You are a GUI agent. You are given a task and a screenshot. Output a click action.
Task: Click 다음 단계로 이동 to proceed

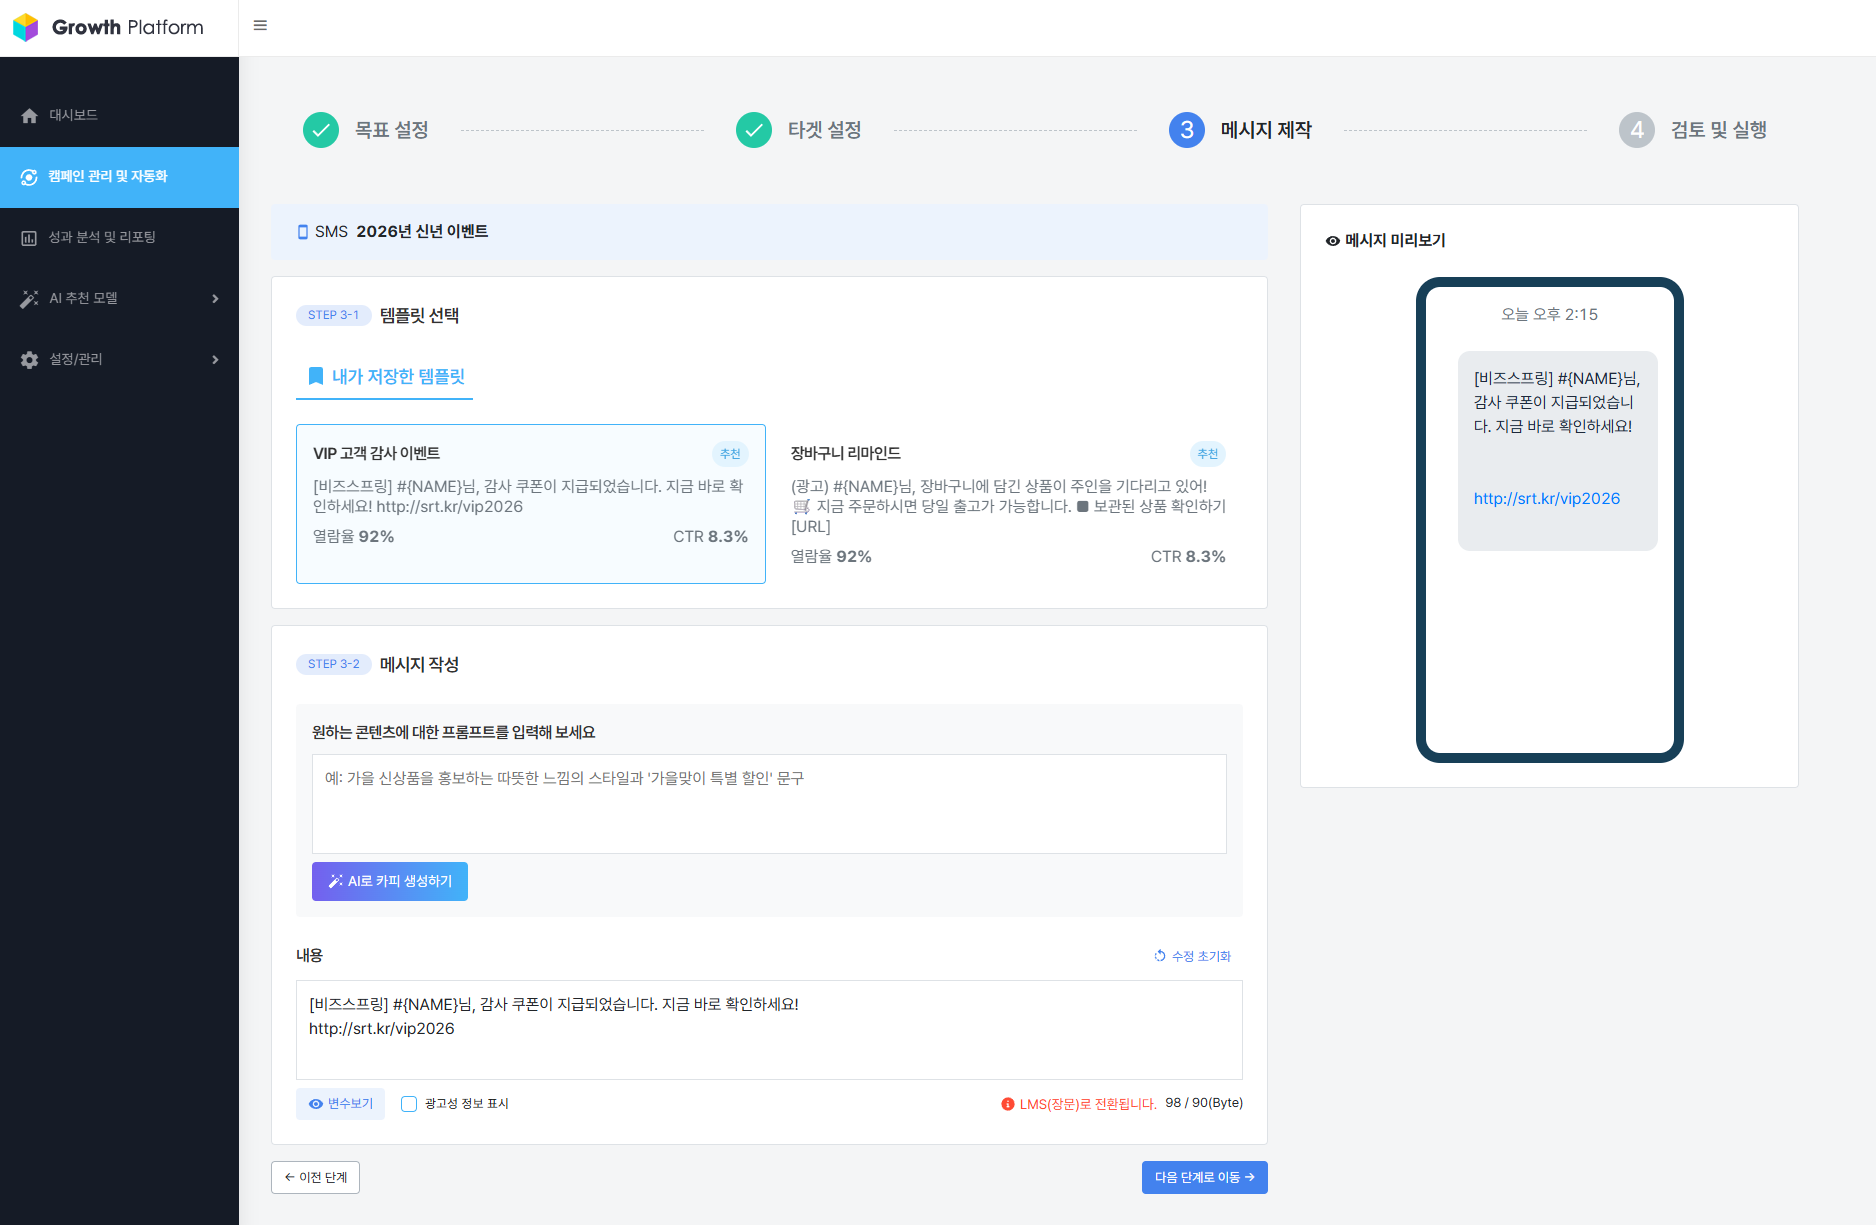[x=1204, y=1177]
